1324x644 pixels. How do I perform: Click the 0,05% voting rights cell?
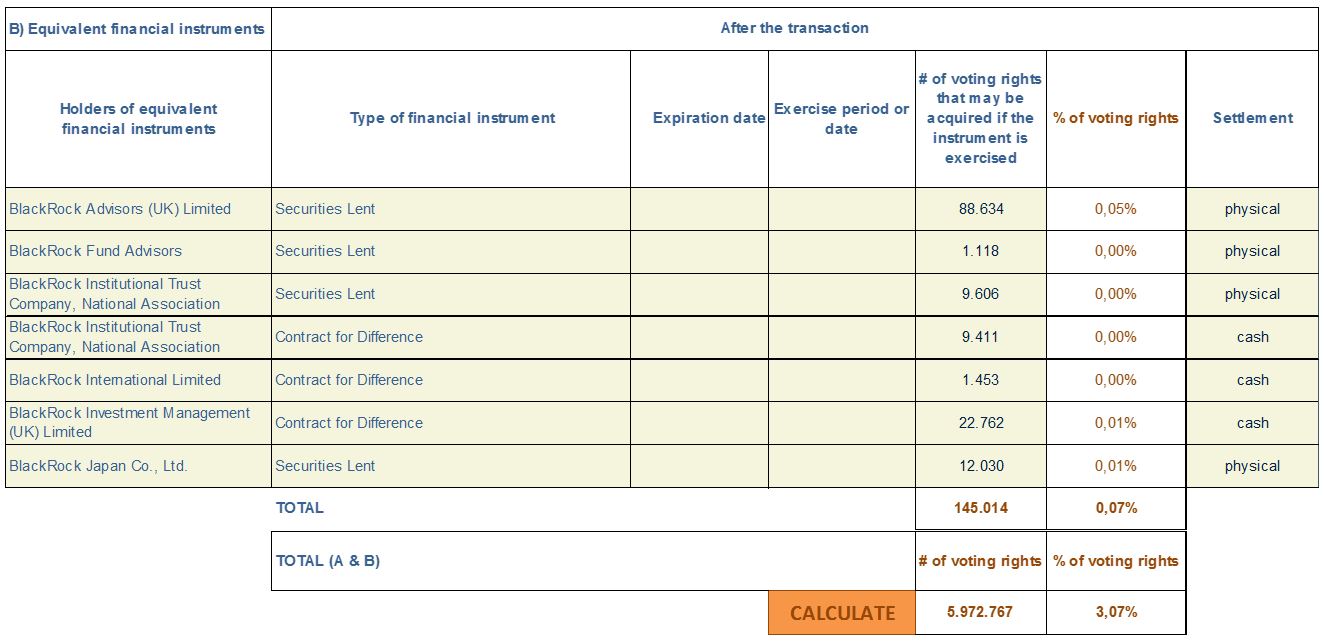(1116, 209)
